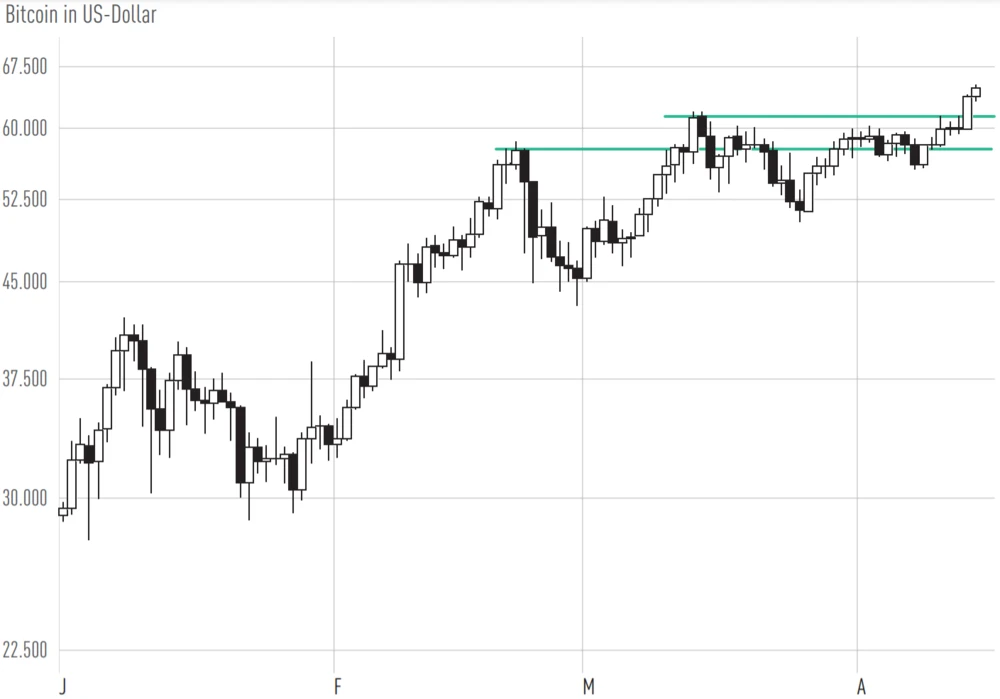The image size is (1000, 699).
Task: Click the upper green resistance line
Action: pyautogui.click(x=830, y=116)
